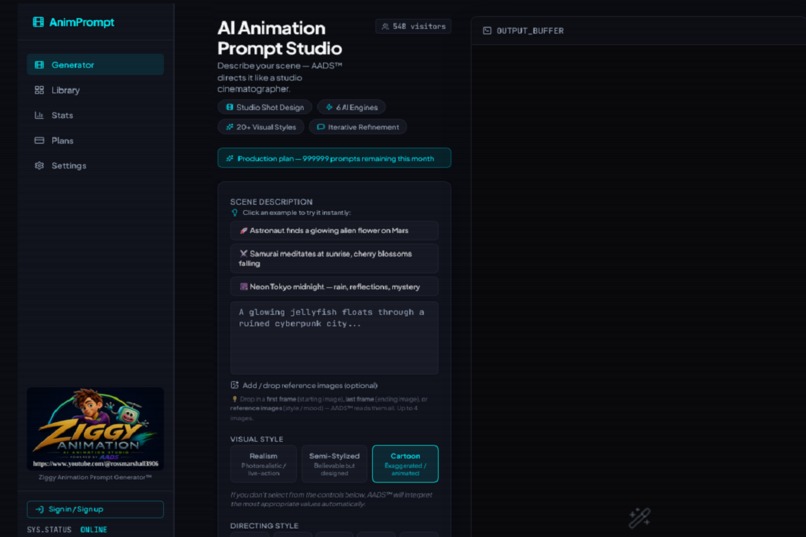This screenshot has height=537, width=806.
Task: Select the Realism visual style
Action: point(263,464)
